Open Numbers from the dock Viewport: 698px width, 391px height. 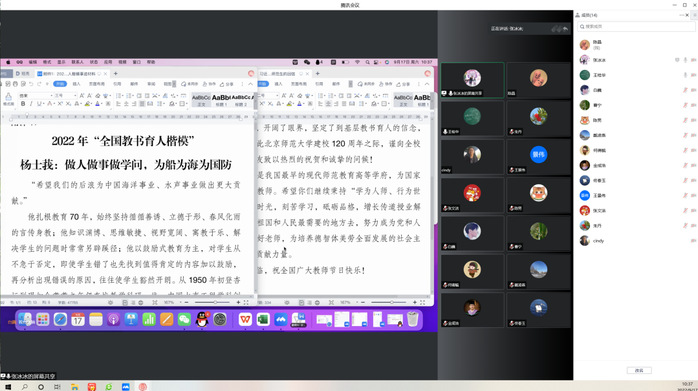[x=149, y=319]
